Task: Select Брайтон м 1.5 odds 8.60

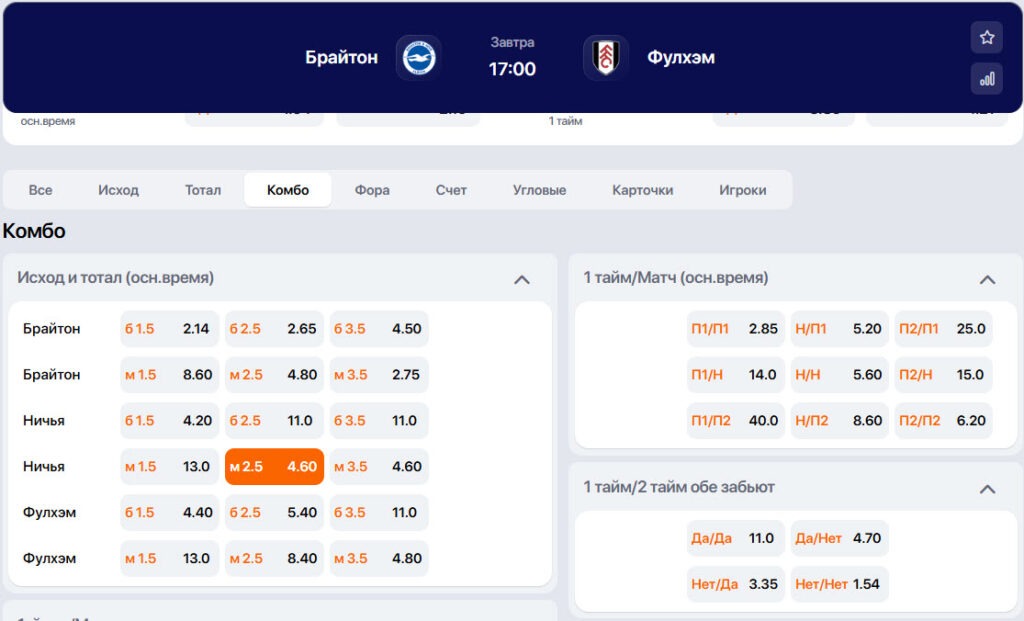Action: pos(170,375)
